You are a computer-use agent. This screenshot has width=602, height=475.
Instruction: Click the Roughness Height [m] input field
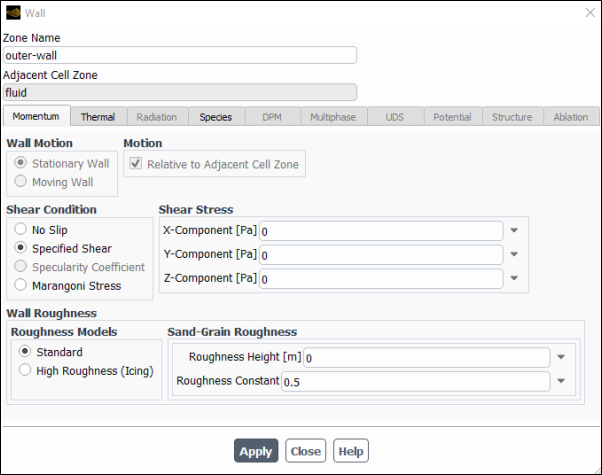coord(427,357)
